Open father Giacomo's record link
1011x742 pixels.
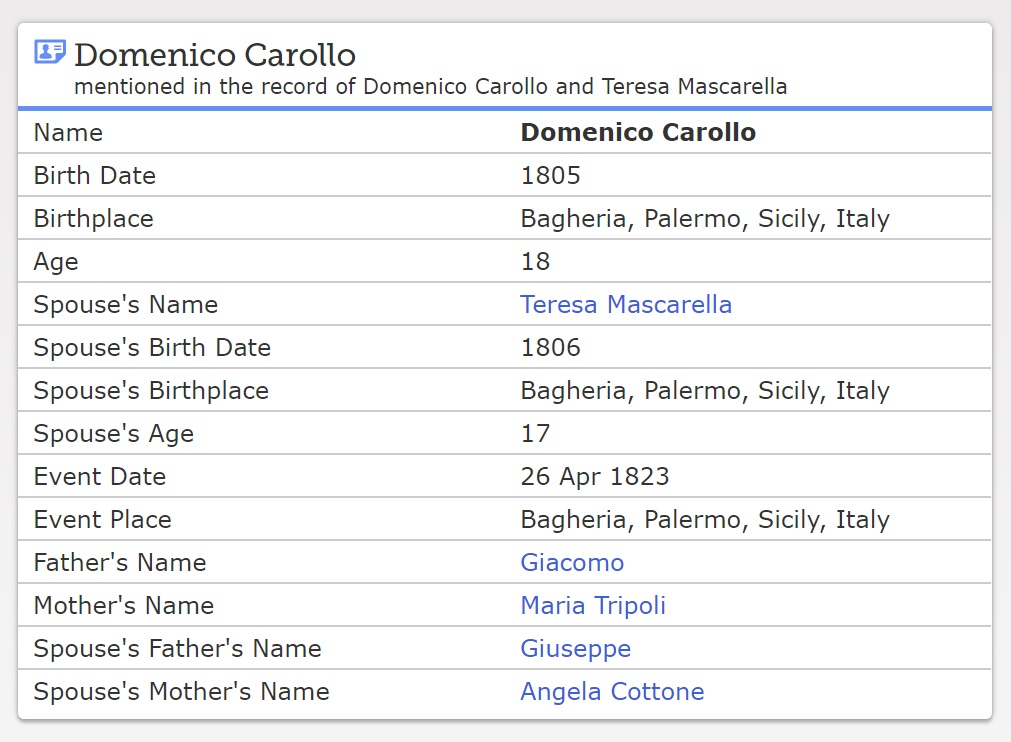572,563
